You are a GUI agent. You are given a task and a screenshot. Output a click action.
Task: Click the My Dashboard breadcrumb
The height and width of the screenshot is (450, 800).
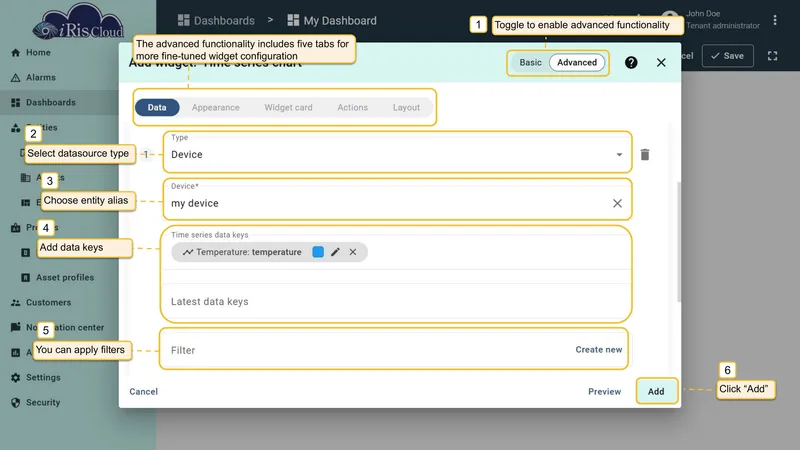(332, 20)
